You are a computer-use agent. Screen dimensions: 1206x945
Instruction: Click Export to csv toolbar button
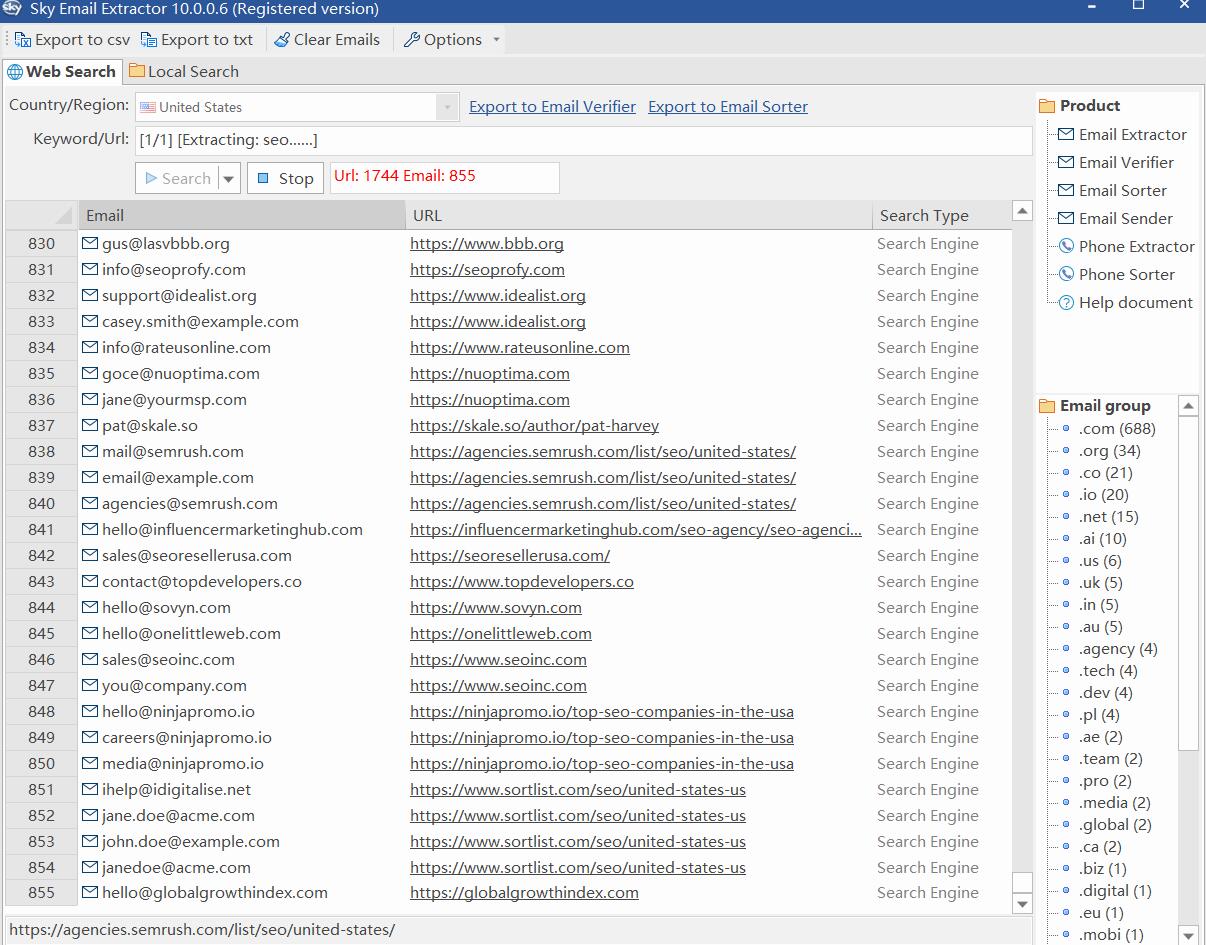[72, 40]
